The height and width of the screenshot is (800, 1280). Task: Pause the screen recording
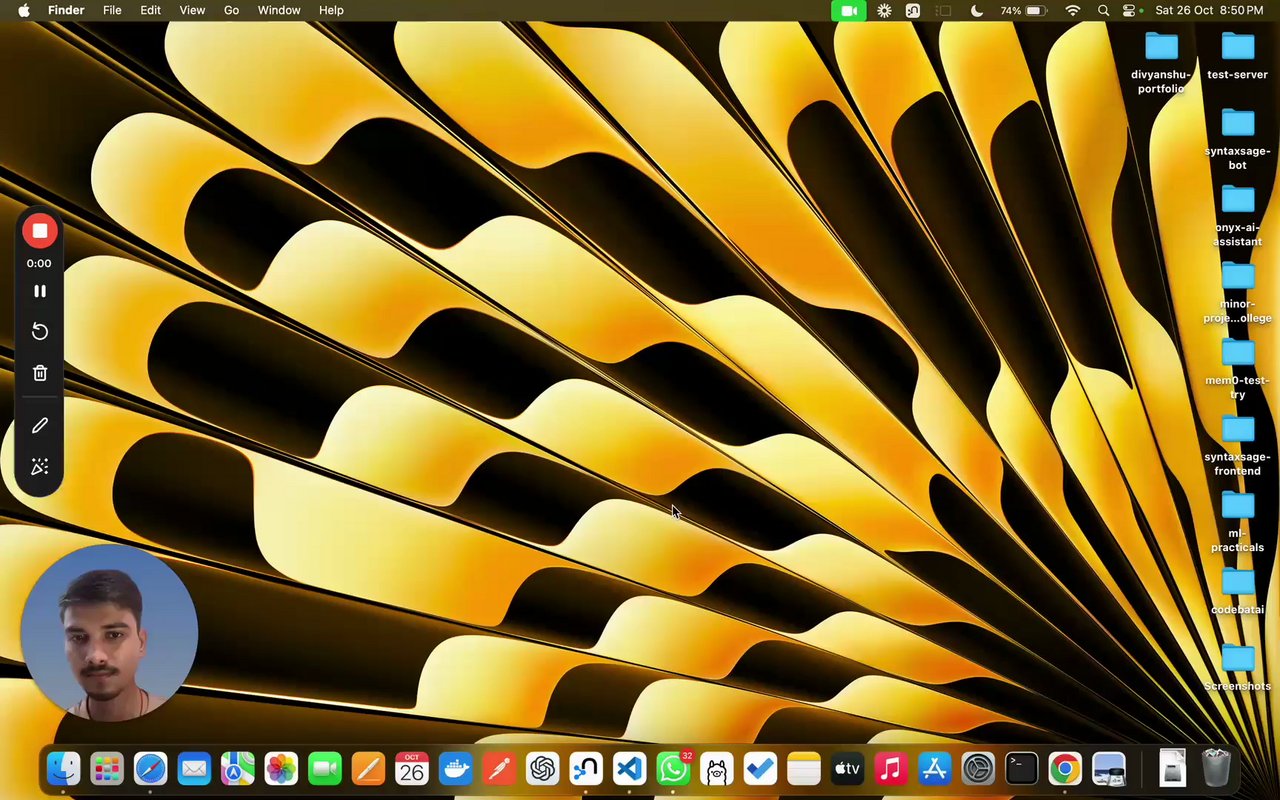pyautogui.click(x=40, y=291)
